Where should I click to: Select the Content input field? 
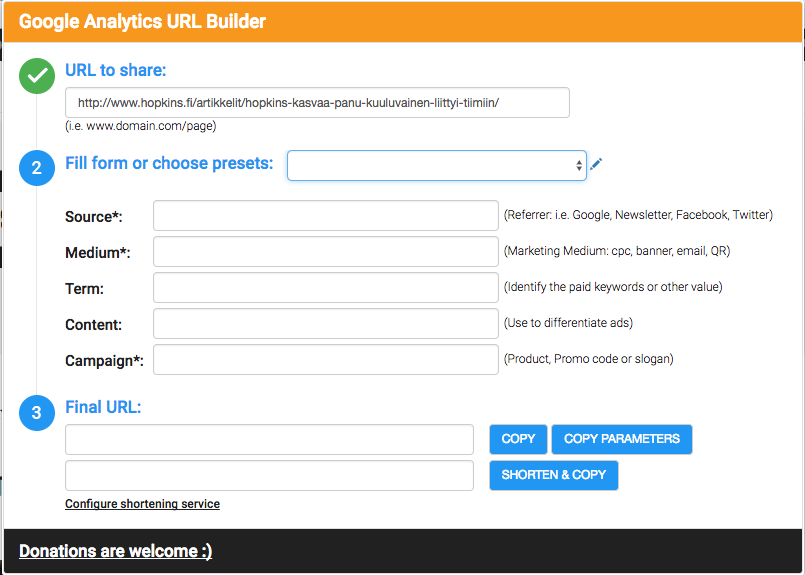click(x=325, y=323)
